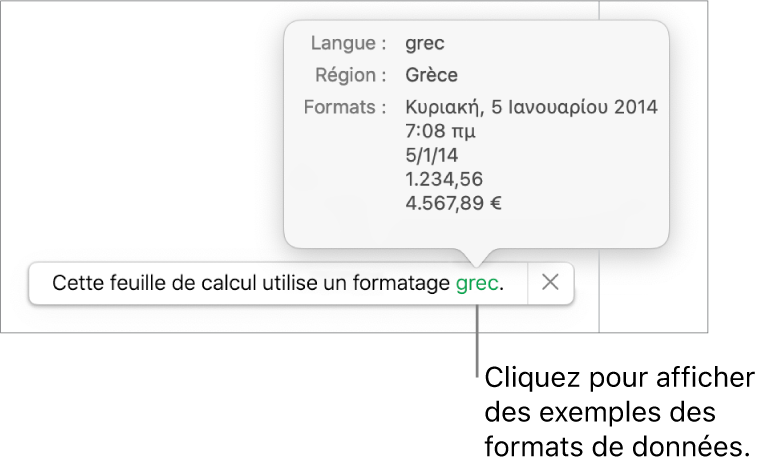Dismiss the formatting notification with X
The image size is (777, 473).
550,283
